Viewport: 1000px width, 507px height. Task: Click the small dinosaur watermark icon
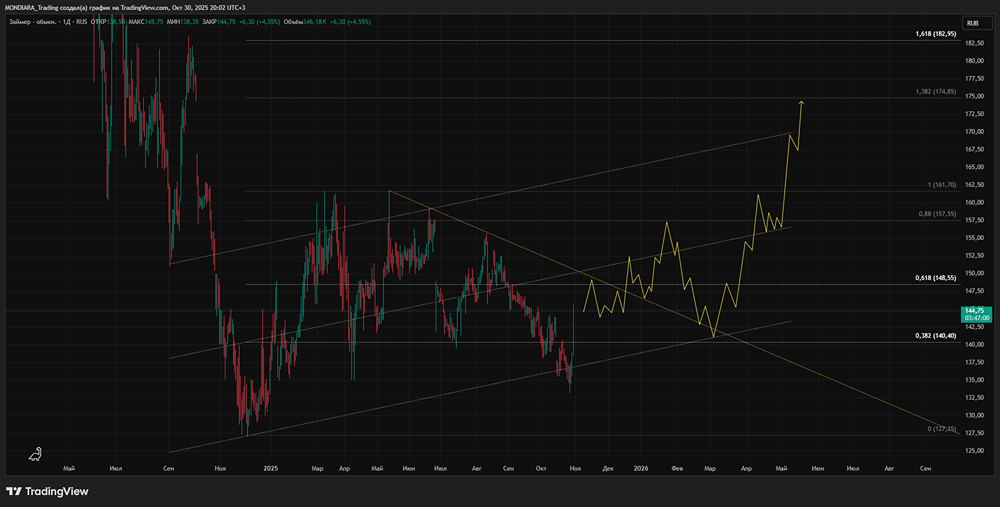tap(36, 453)
